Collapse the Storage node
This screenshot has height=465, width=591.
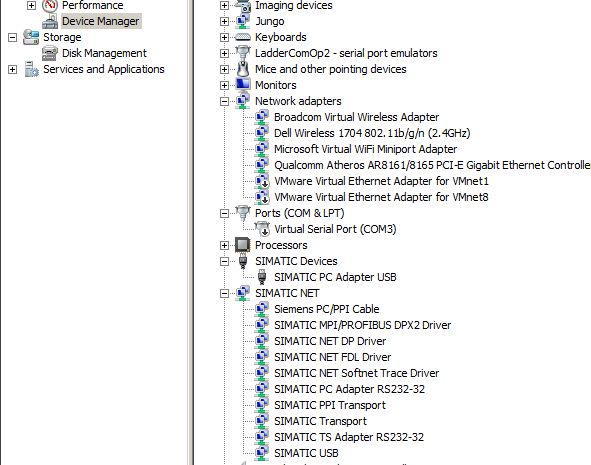(12, 37)
